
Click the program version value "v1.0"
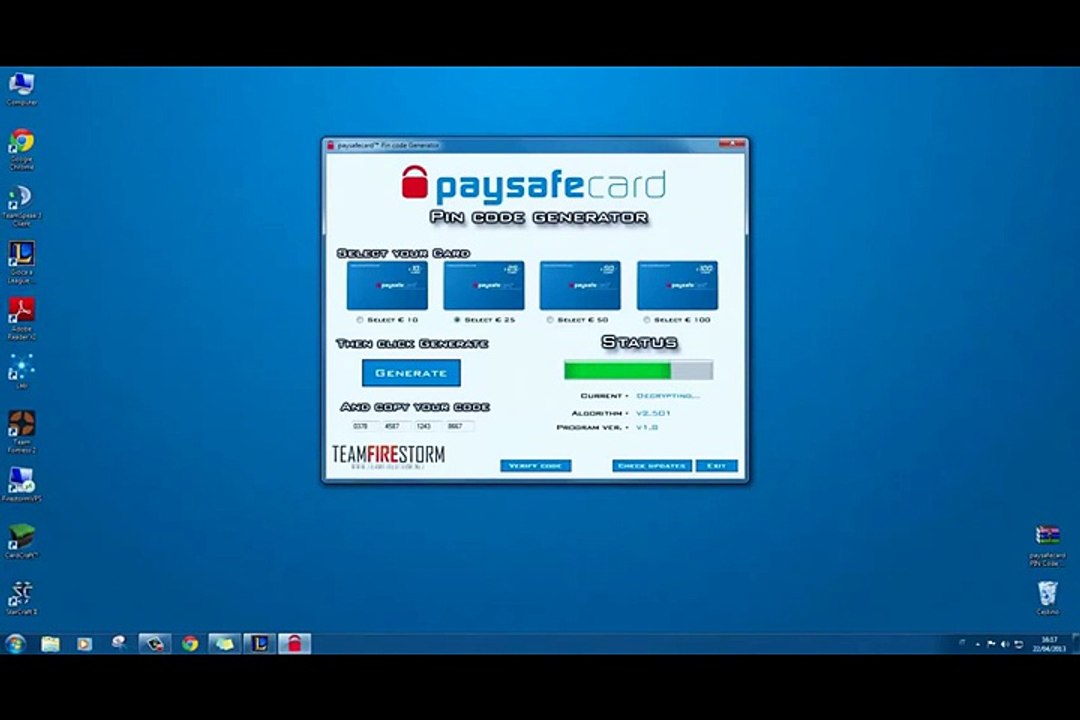click(647, 428)
